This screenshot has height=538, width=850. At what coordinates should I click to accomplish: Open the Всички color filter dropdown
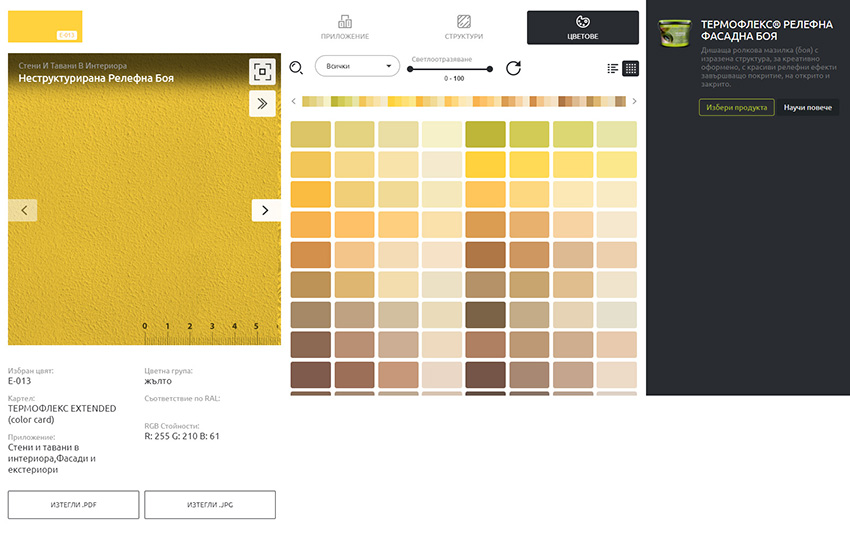[357, 67]
